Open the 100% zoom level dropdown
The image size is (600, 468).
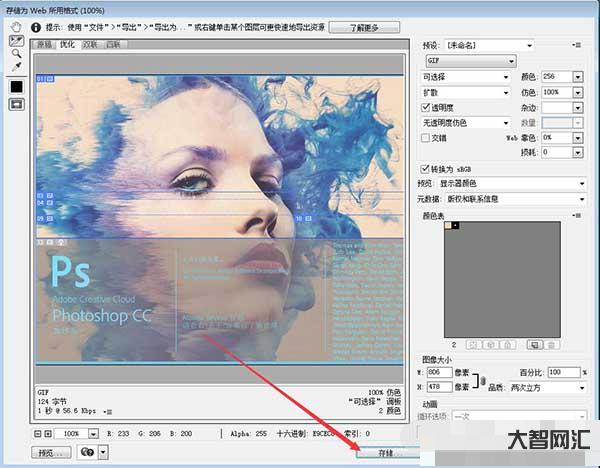pos(93,434)
